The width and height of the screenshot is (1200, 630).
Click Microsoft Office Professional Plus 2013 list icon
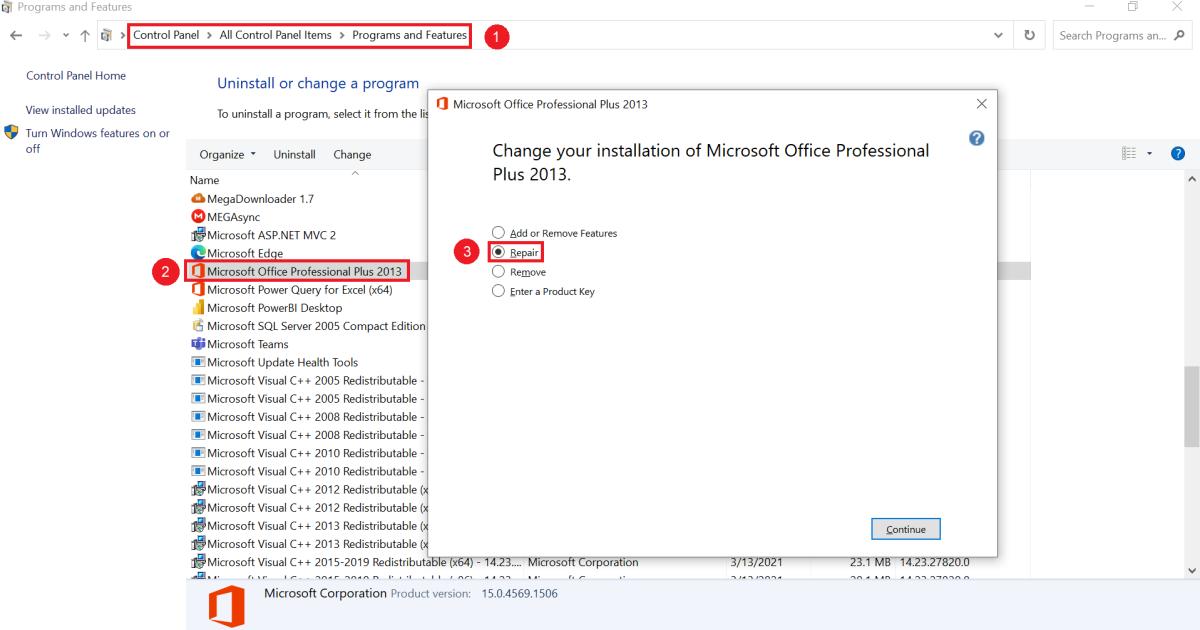point(198,271)
